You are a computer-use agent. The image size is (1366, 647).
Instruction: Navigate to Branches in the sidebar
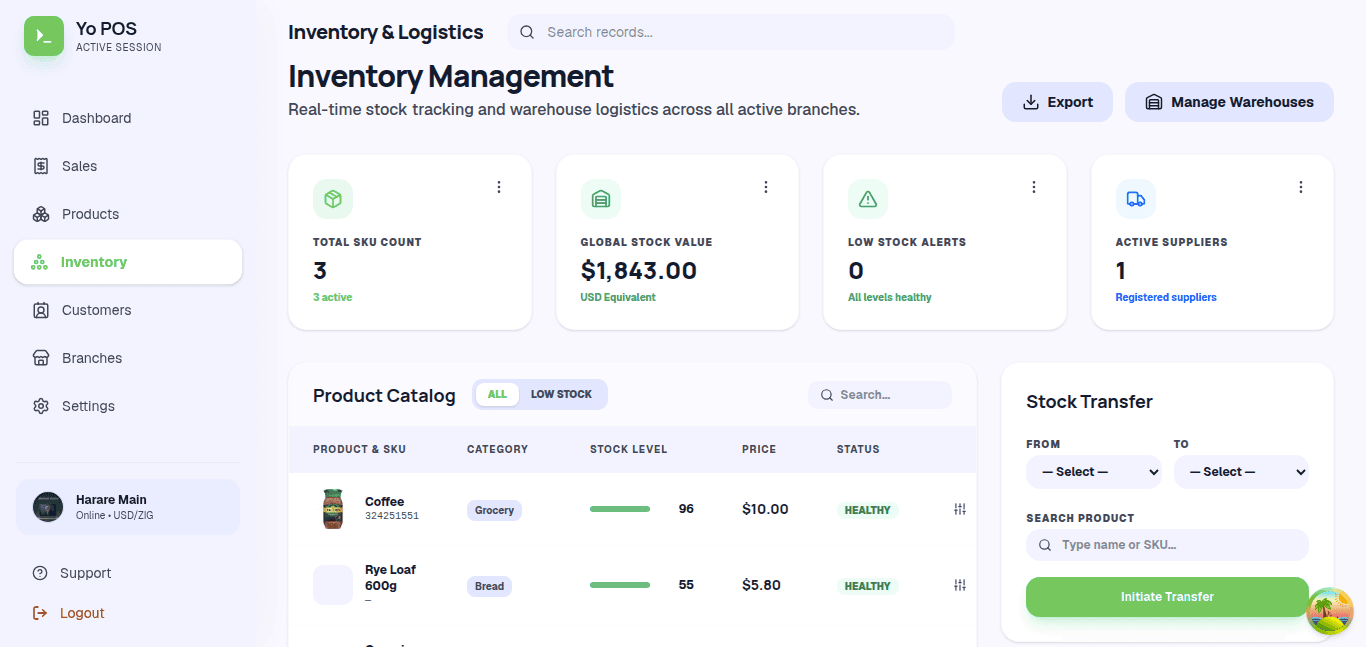tap(128, 358)
